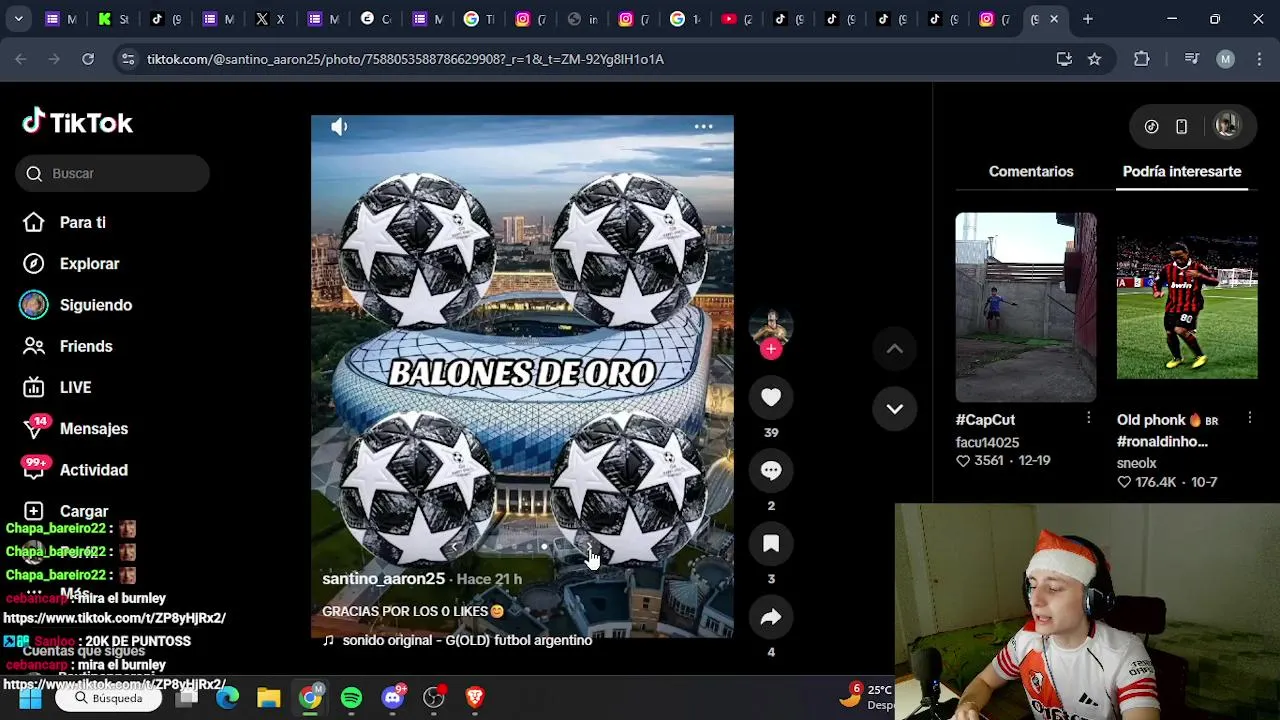Open the santino_aaron25 username link
The width and height of the screenshot is (1280, 720).
click(x=383, y=578)
